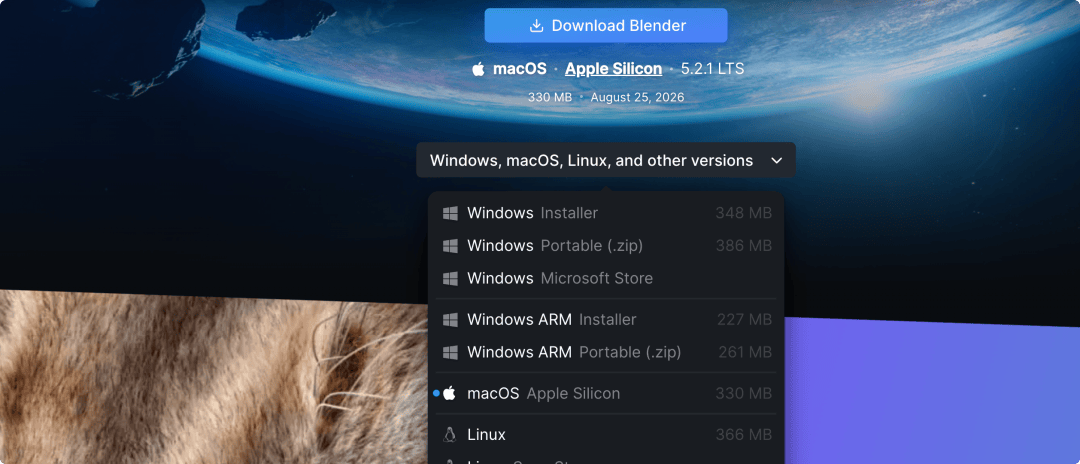The width and height of the screenshot is (1080, 464).
Task: Collapse the Windows, macOS, Linux, and other versions dropdown
Action: (605, 160)
